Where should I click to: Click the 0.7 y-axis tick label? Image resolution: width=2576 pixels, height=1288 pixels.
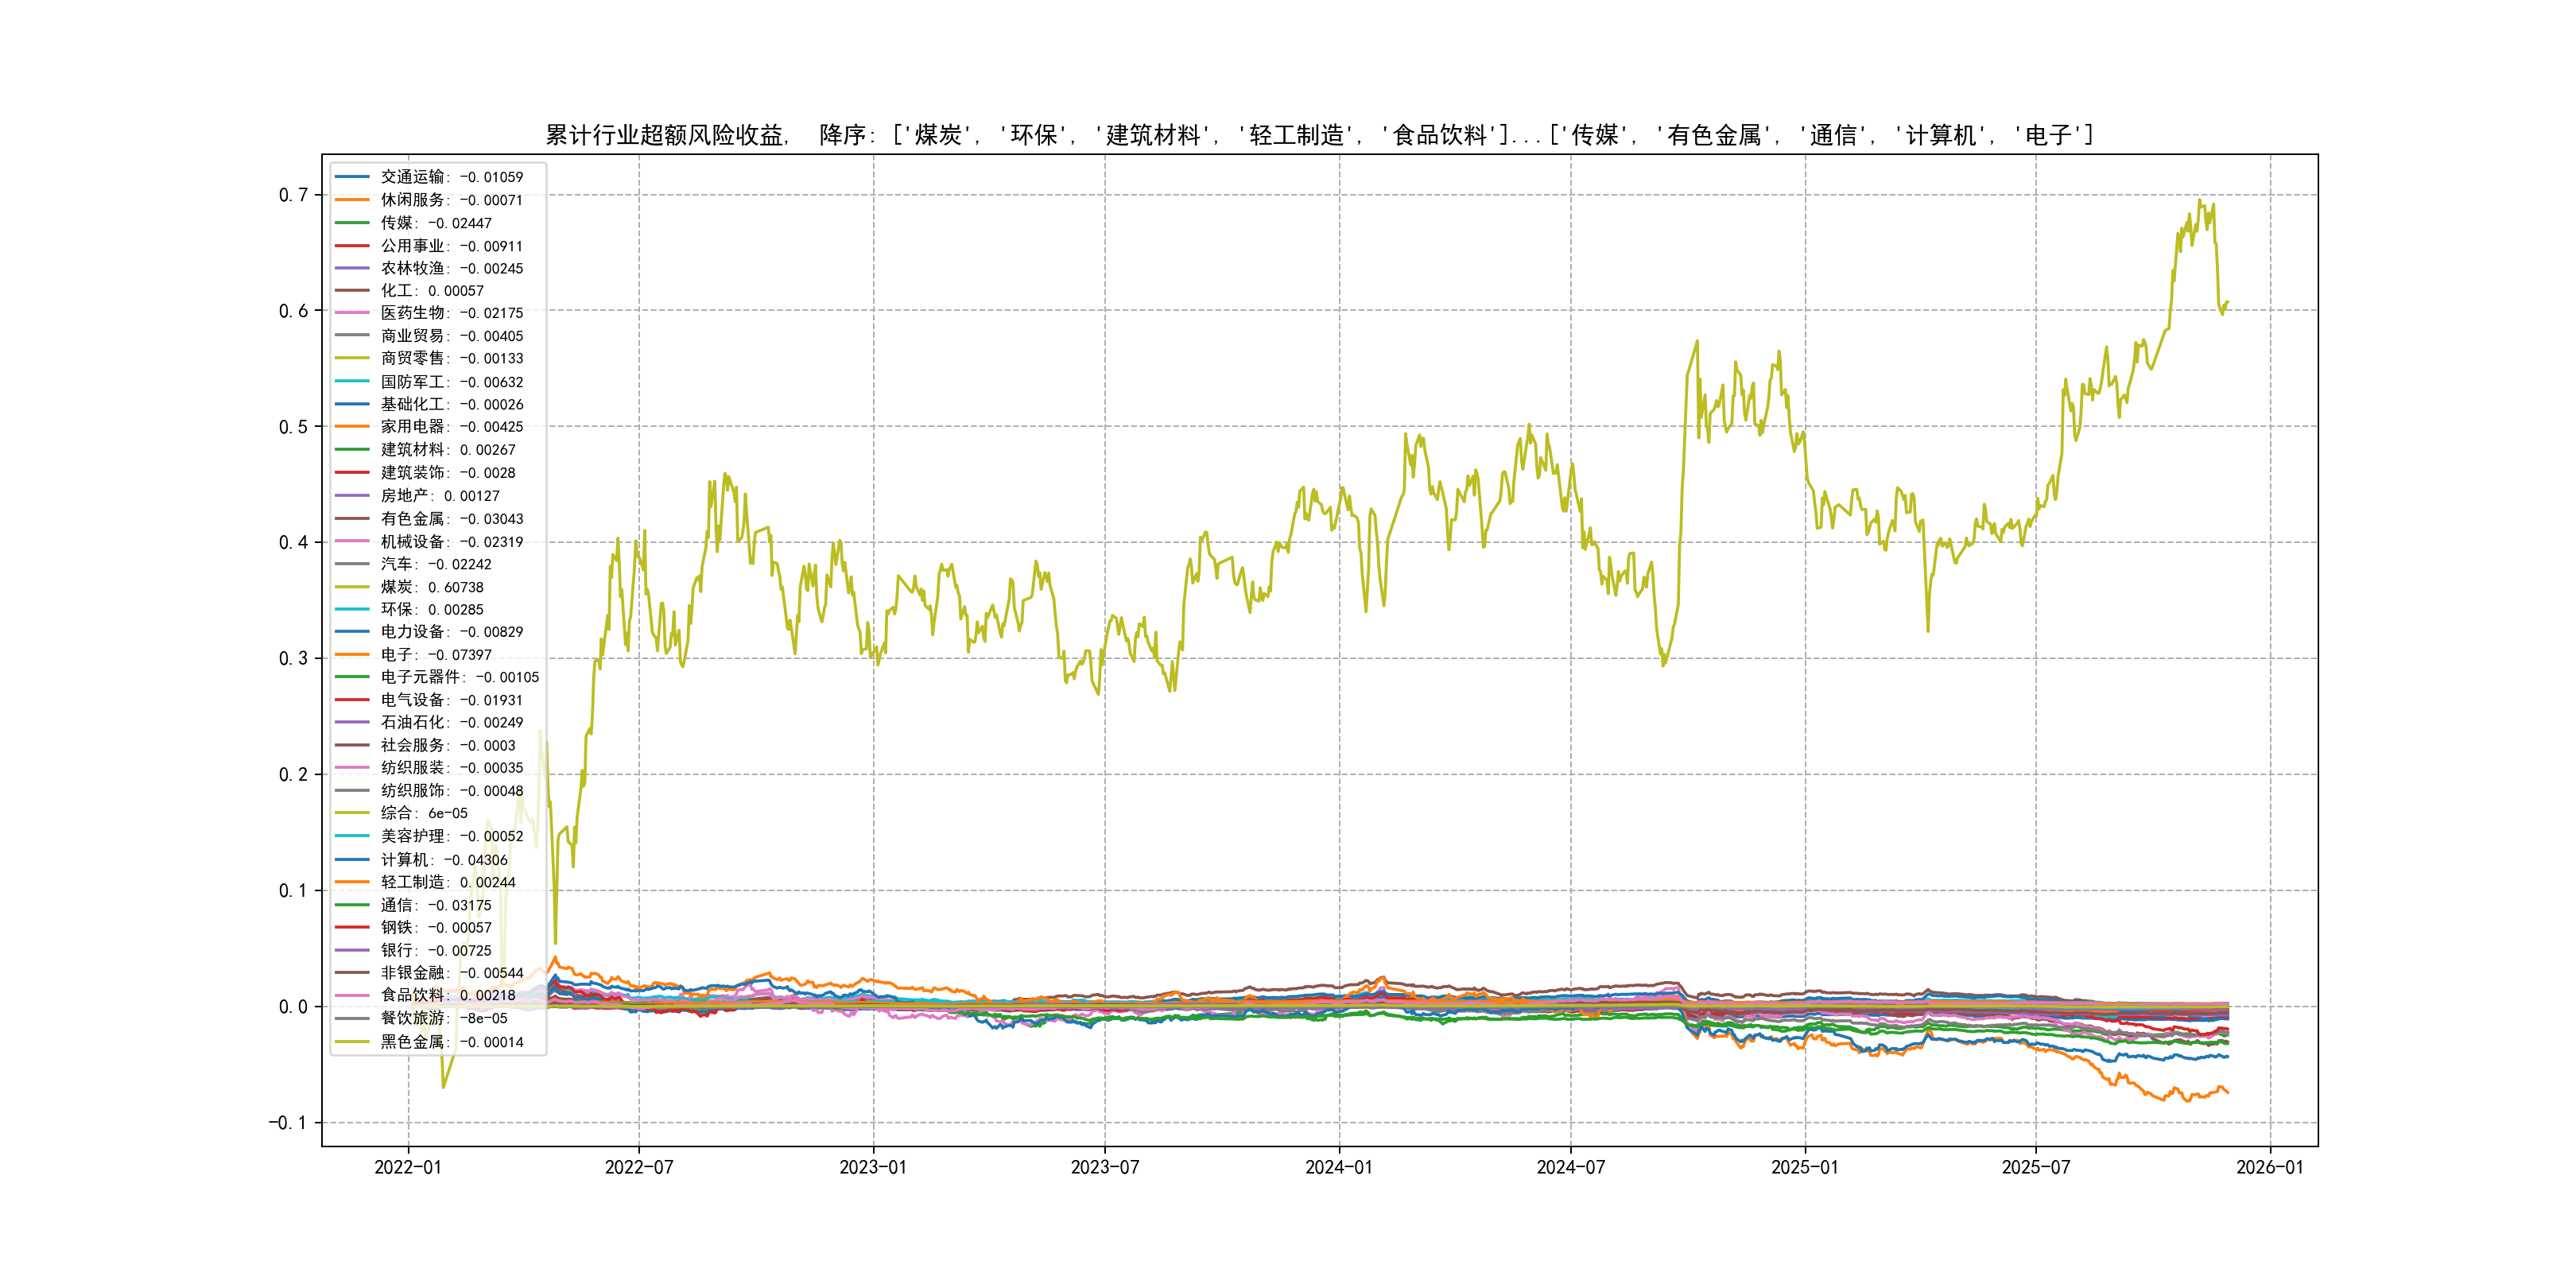point(293,195)
